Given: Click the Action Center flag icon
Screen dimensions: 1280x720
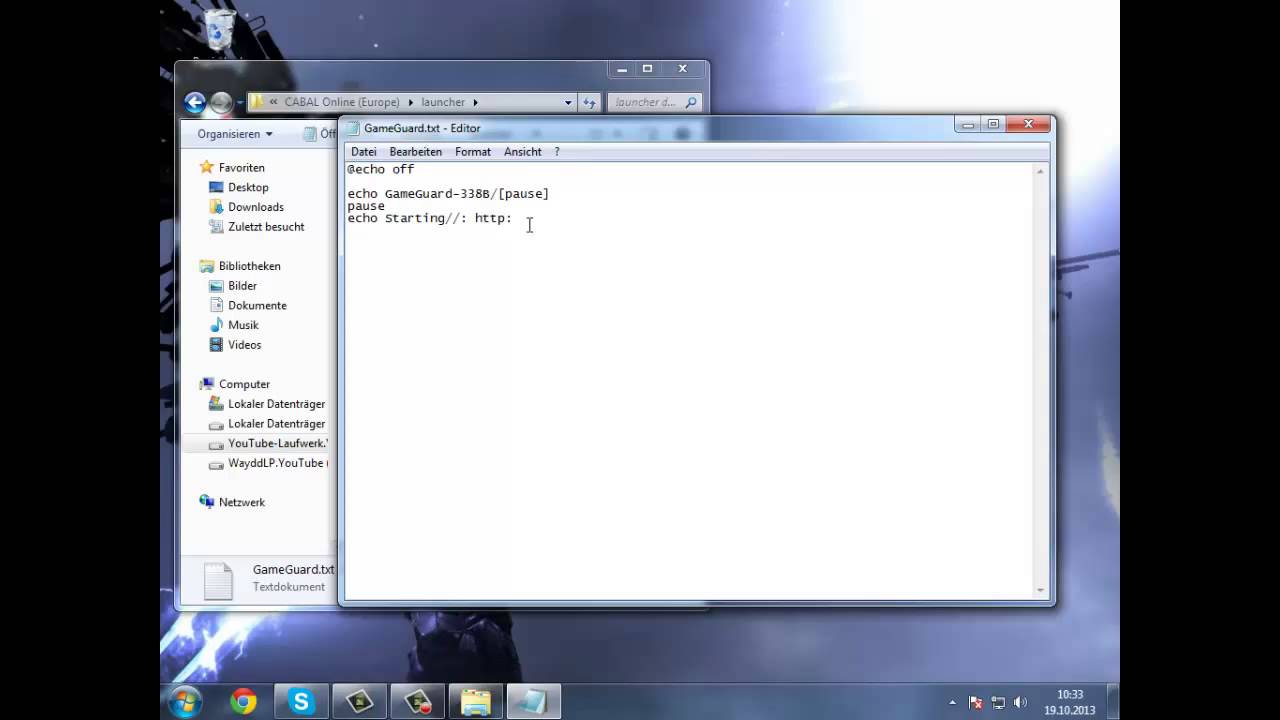Looking at the screenshot, I should tap(975, 702).
